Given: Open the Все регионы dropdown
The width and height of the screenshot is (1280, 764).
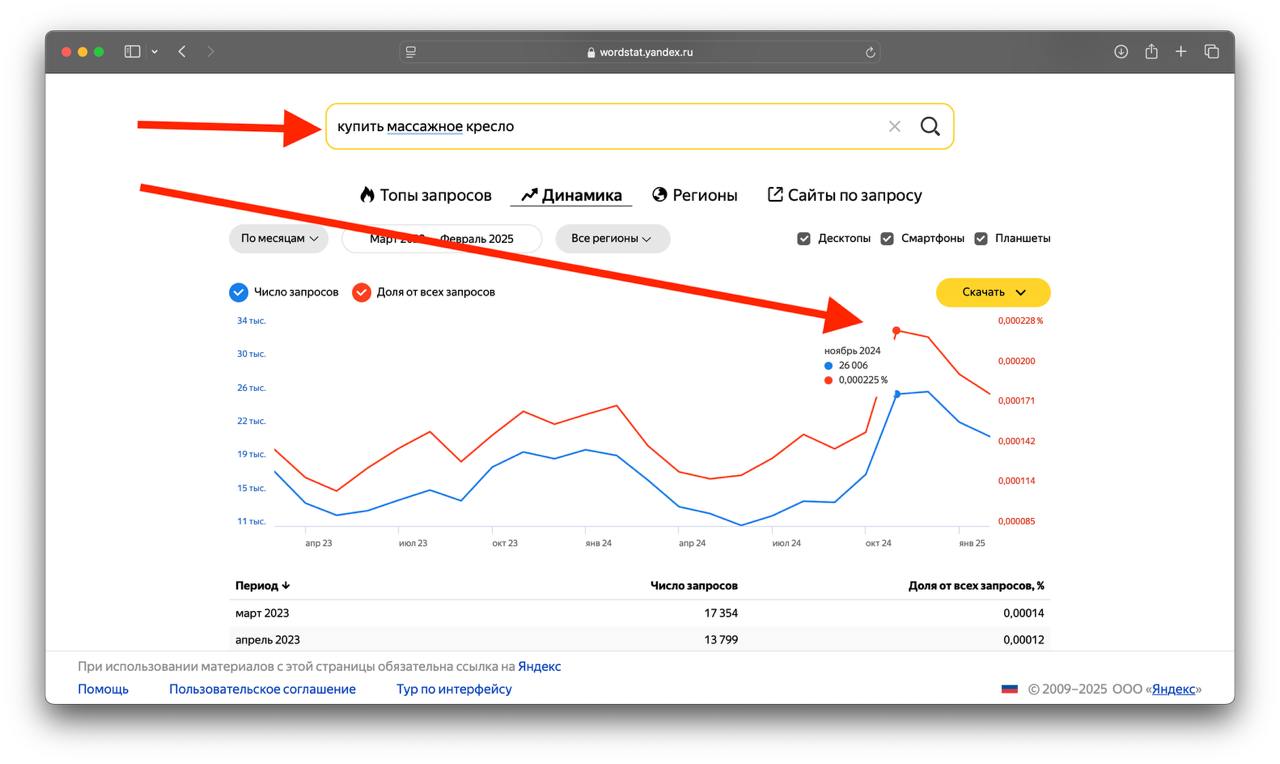Looking at the screenshot, I should click(611, 239).
